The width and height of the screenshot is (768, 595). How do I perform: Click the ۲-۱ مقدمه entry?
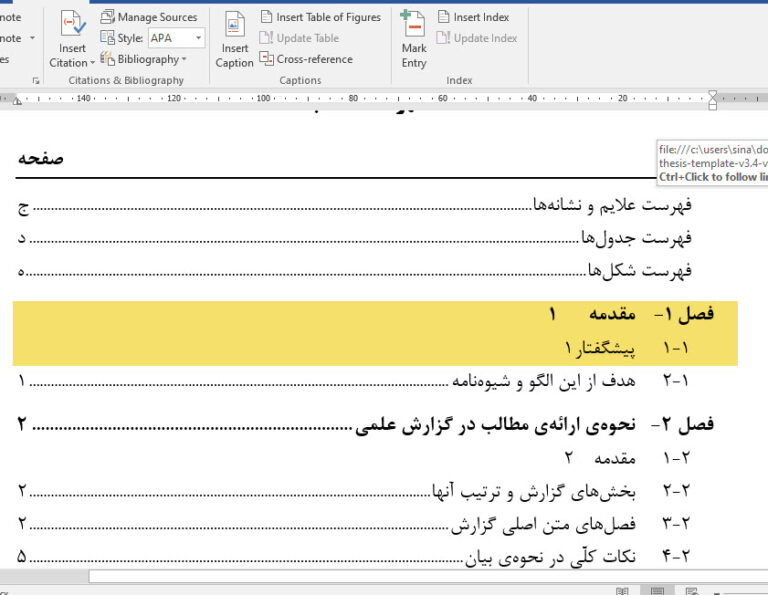627,458
